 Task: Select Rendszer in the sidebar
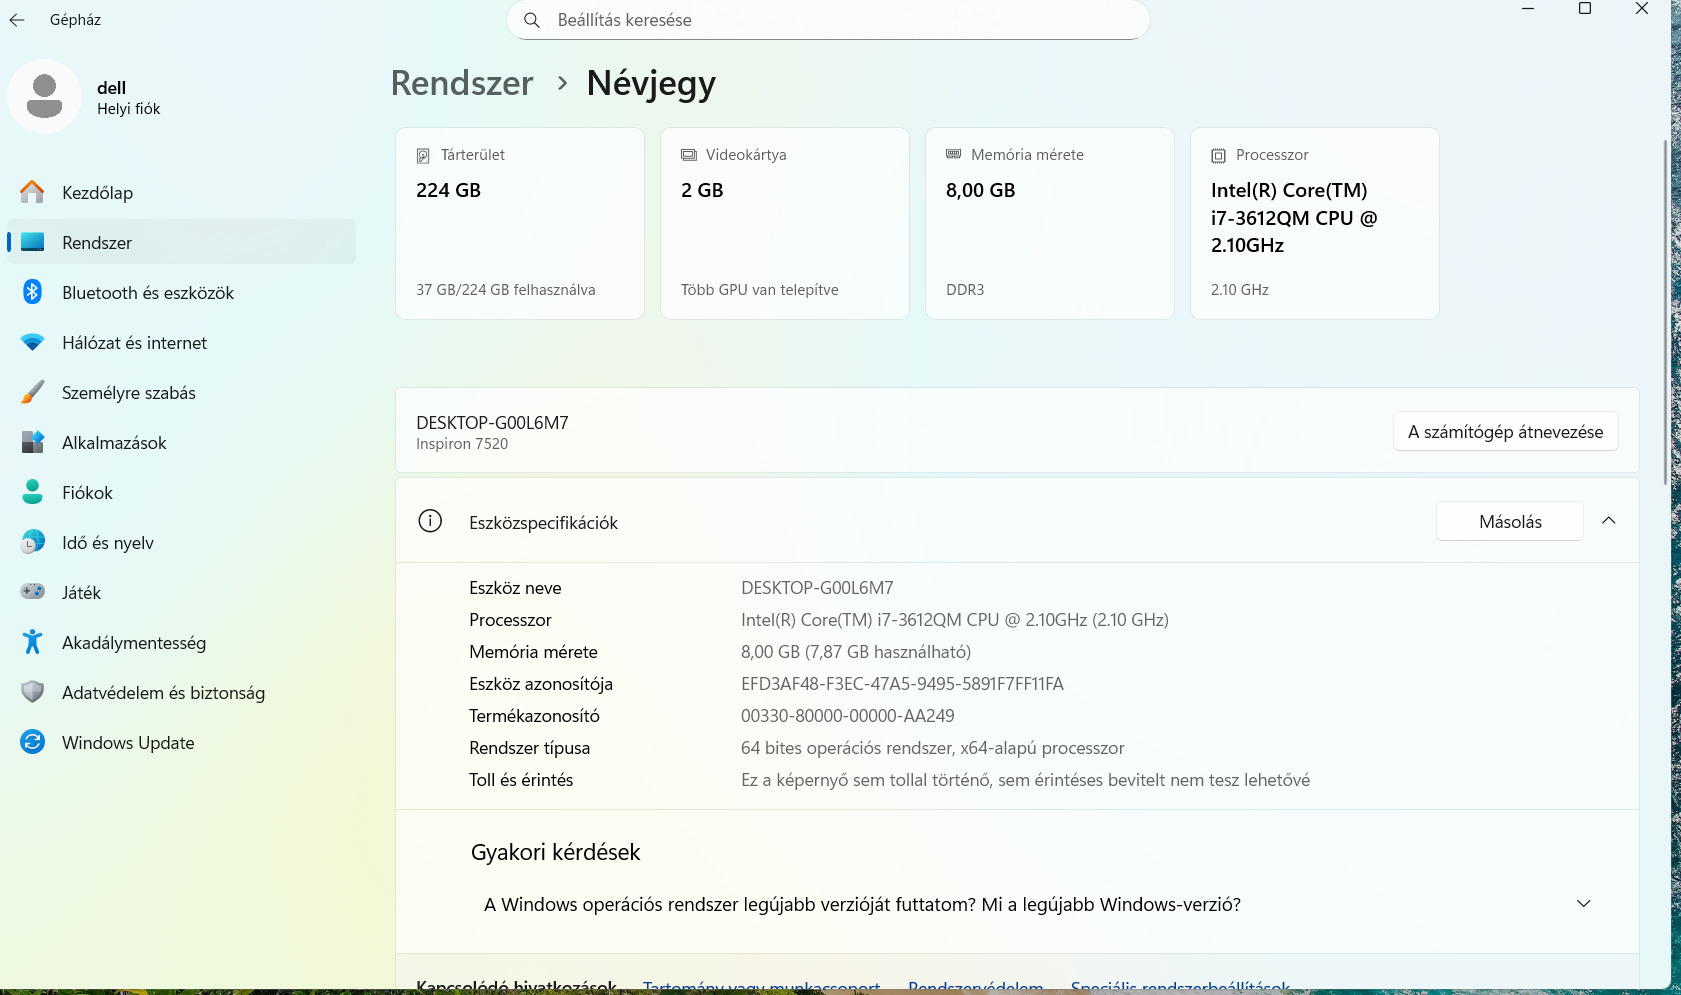pyautogui.click(x=97, y=243)
